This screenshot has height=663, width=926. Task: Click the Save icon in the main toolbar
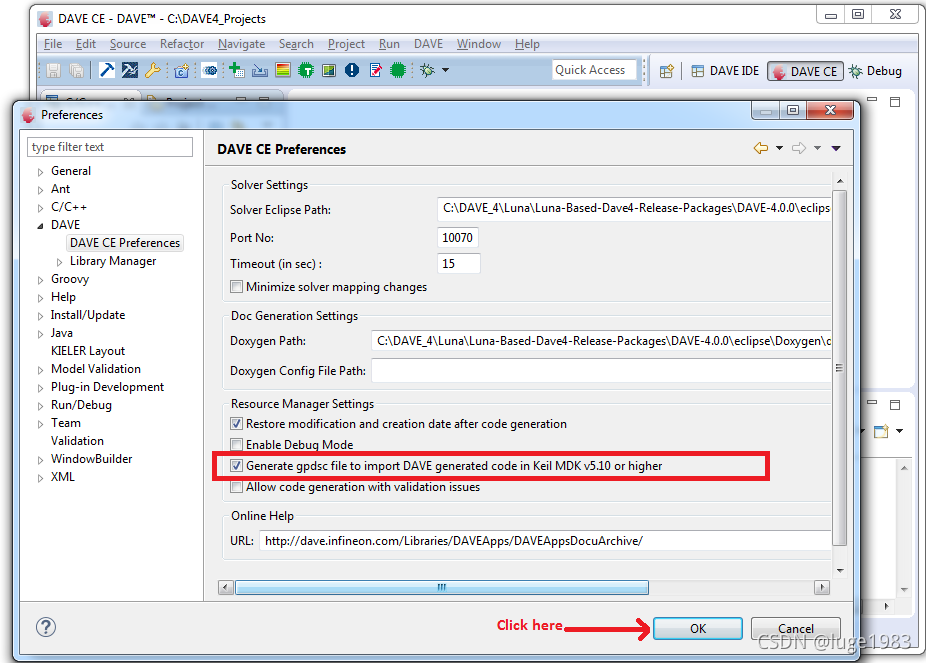coord(53,71)
